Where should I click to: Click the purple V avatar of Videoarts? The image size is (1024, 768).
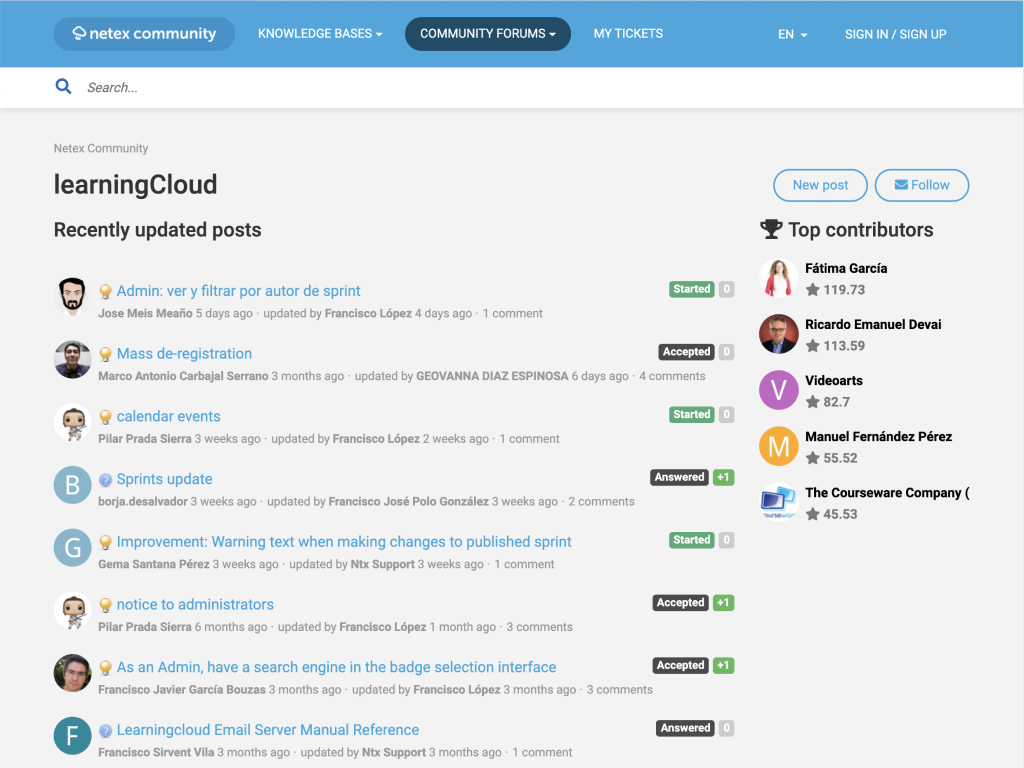coord(778,390)
